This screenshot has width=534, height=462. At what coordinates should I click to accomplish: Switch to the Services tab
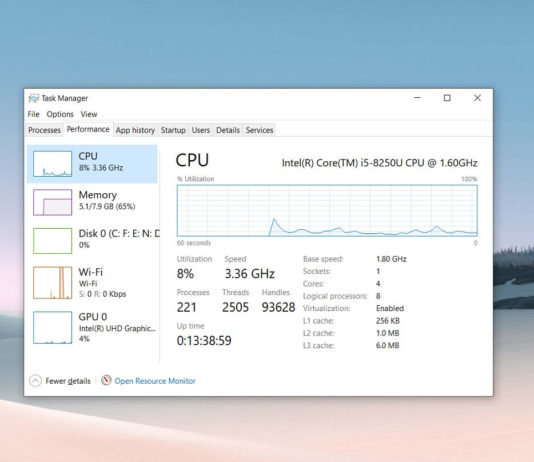point(259,130)
